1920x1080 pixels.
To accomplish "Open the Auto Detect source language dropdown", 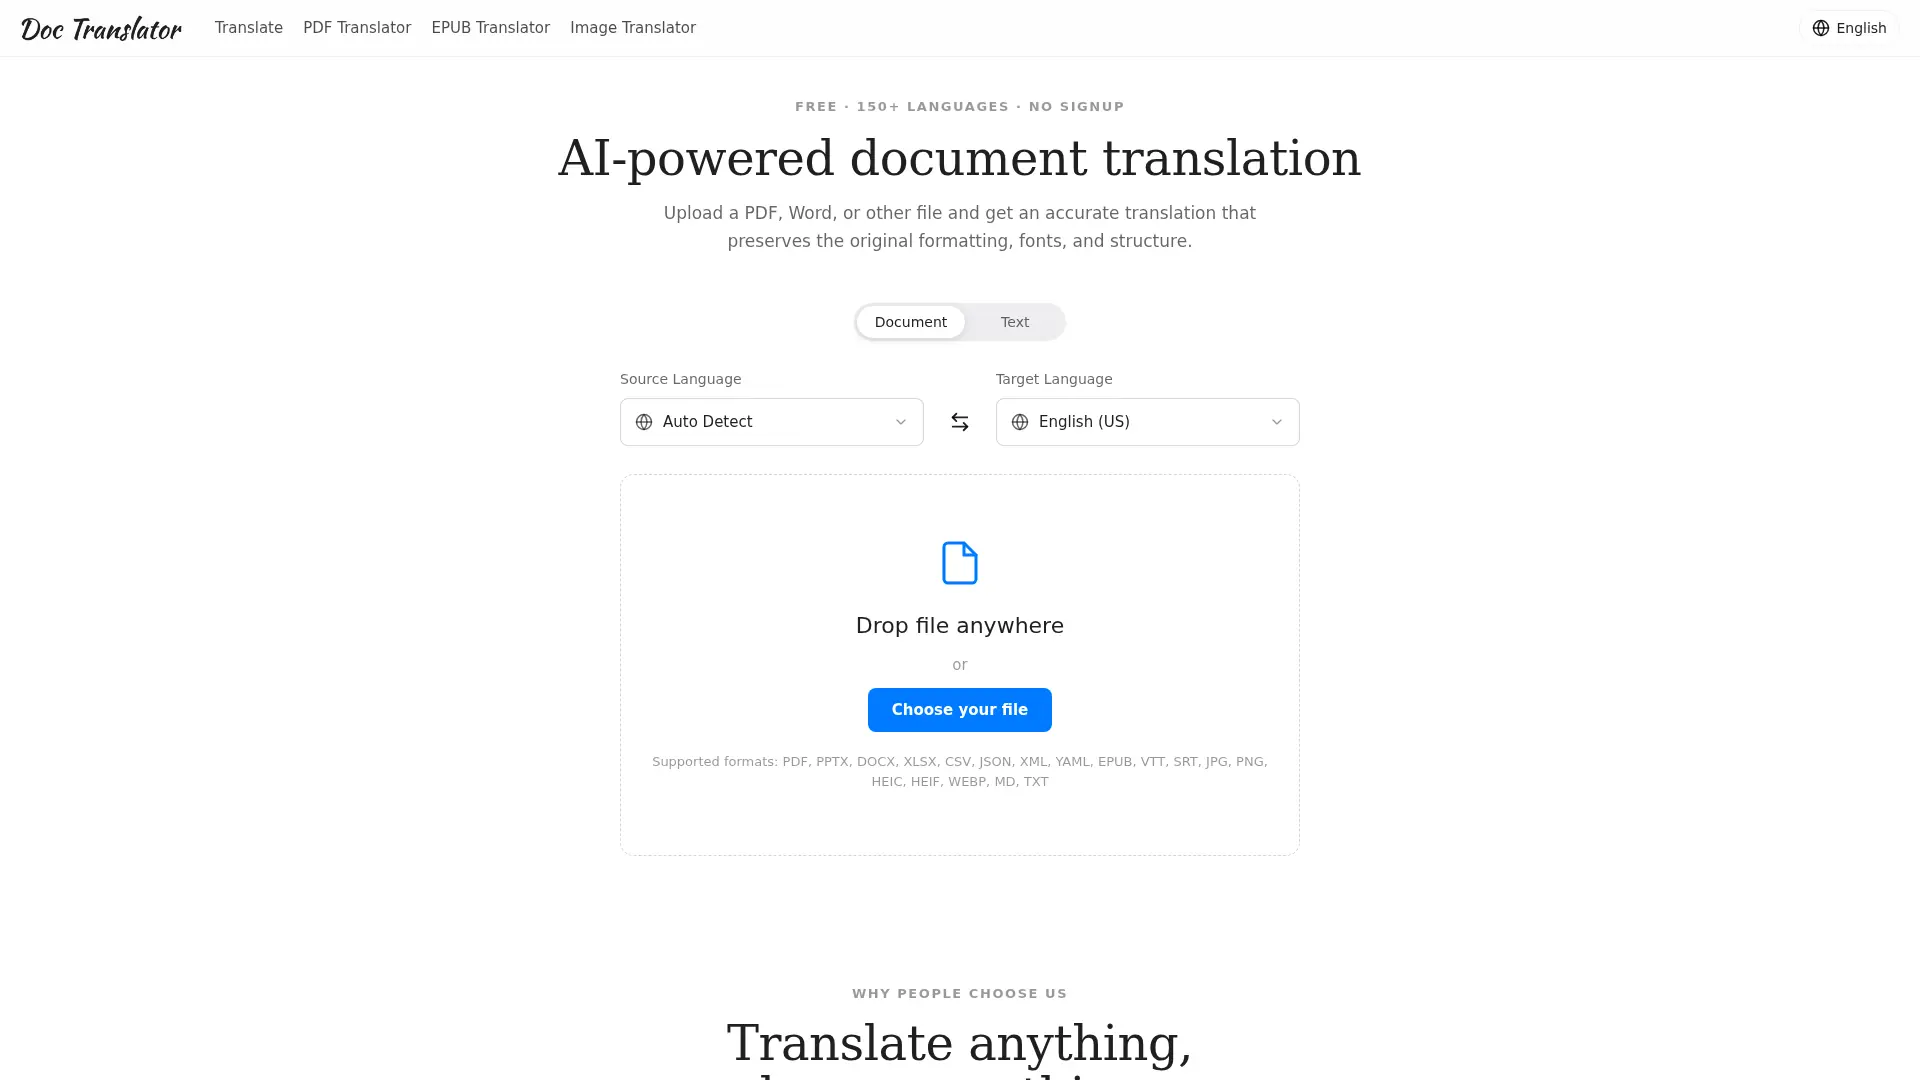I will pyautogui.click(x=772, y=422).
